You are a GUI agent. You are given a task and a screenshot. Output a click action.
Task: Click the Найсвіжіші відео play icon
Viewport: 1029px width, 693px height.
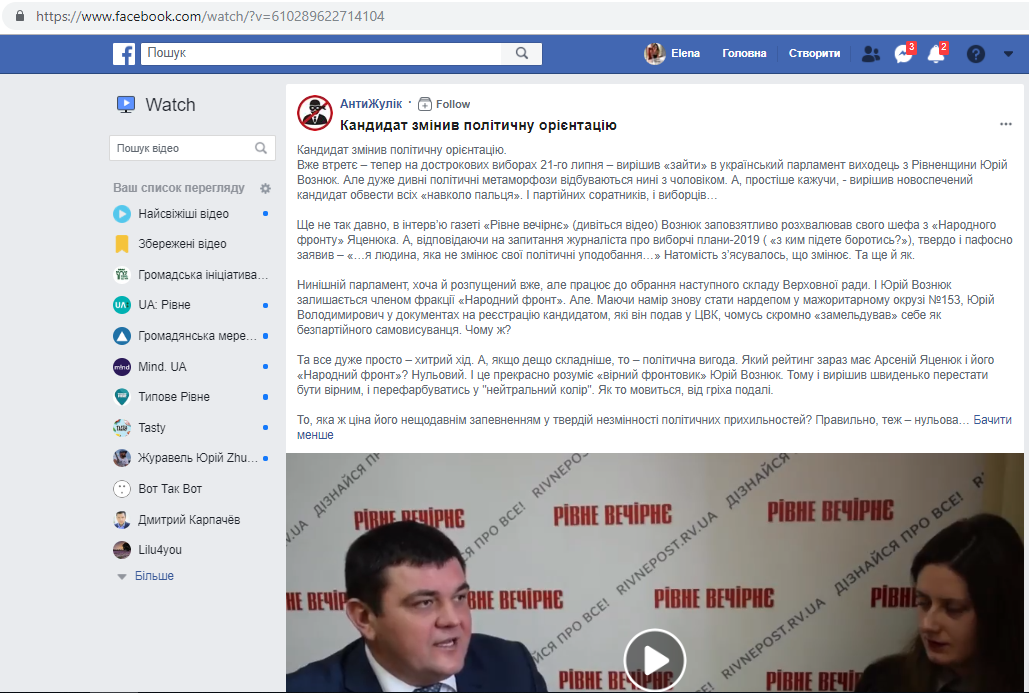coord(122,214)
